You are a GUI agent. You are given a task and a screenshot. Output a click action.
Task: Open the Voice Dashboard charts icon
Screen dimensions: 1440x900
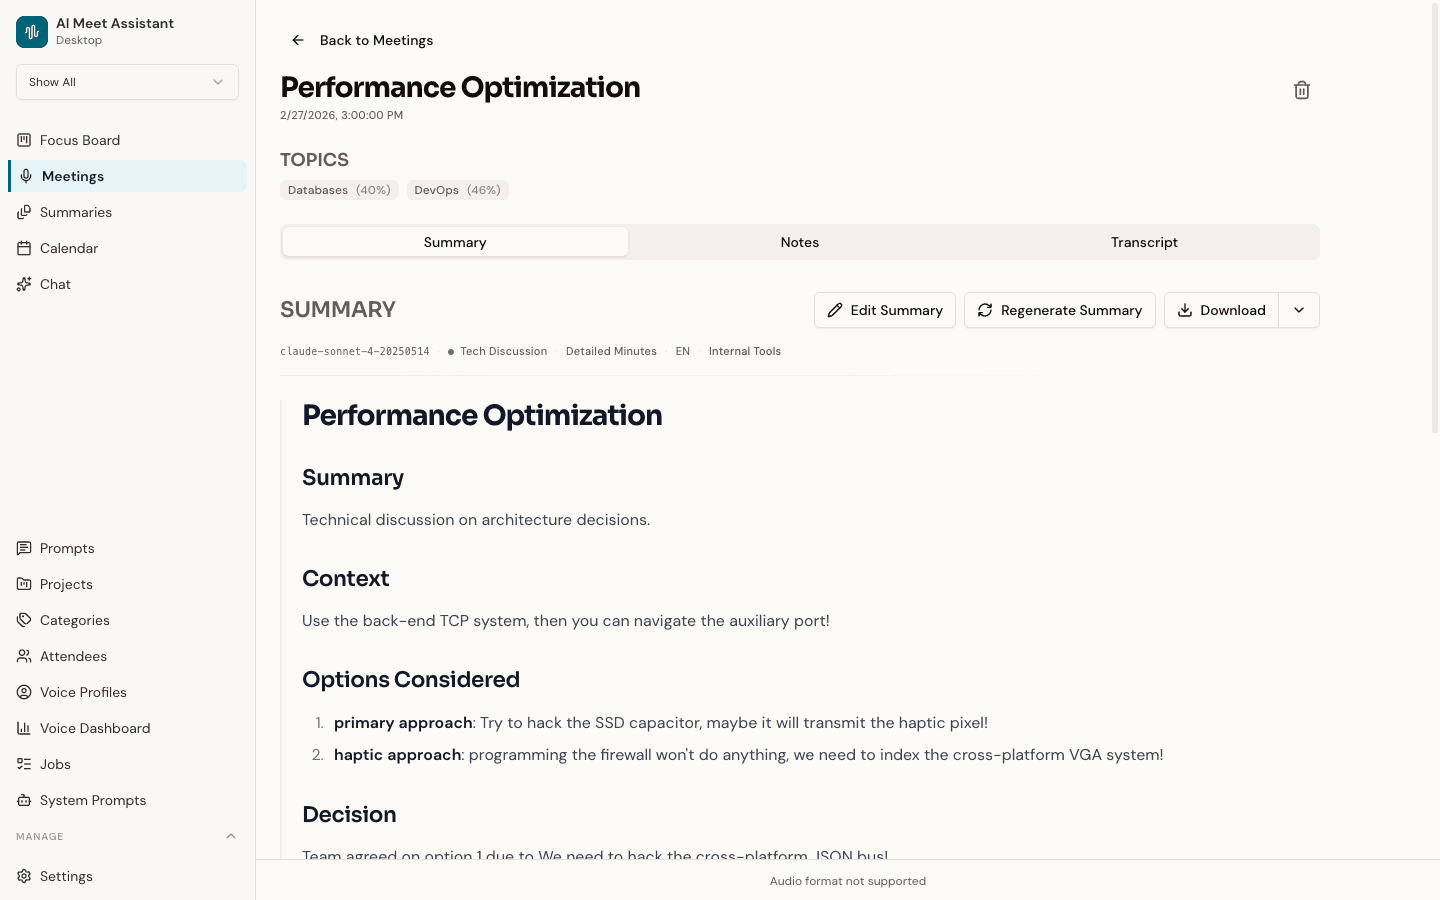[x=24, y=728]
